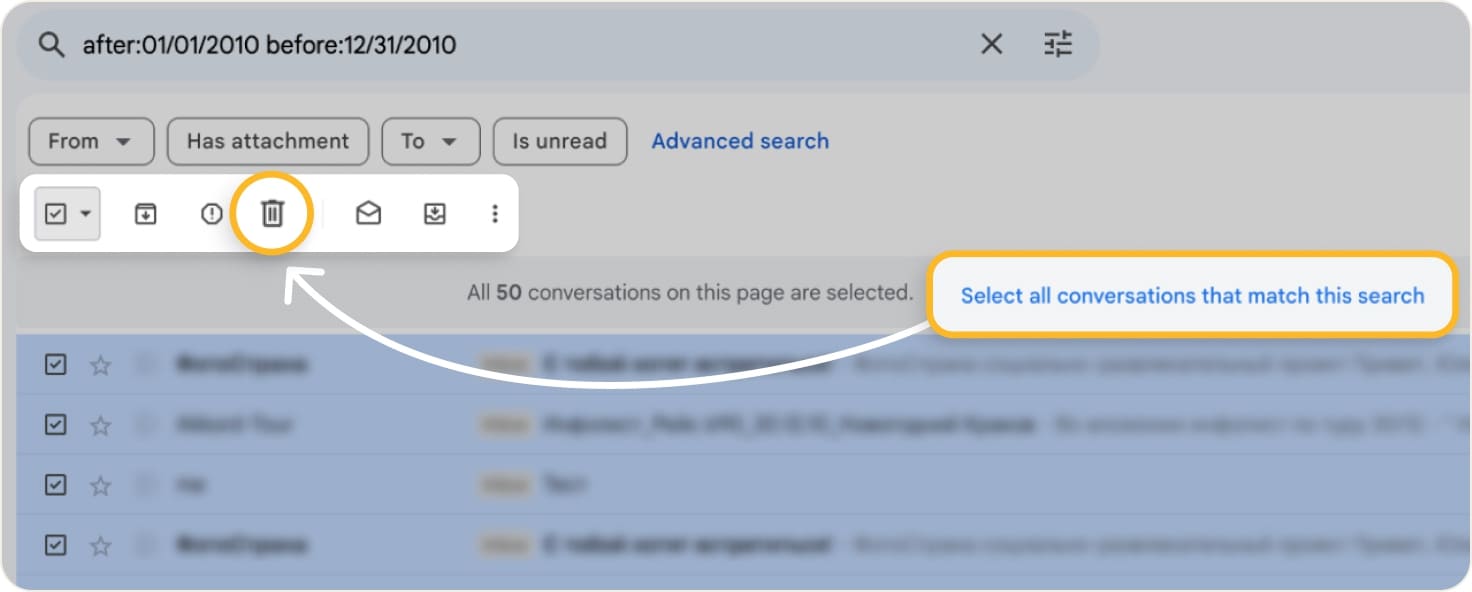Image resolution: width=1472 pixels, height=592 pixels.
Task: Uncheck the first email's row checkbox
Action: [55, 365]
